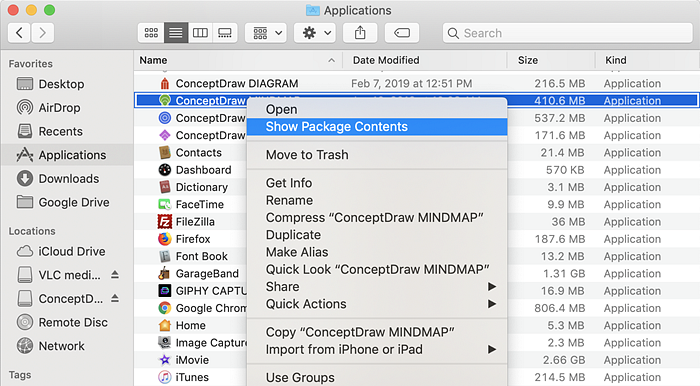Screen dimensions: 700x386
Task: Go back with the left chevron button
Action: (x=19, y=33)
